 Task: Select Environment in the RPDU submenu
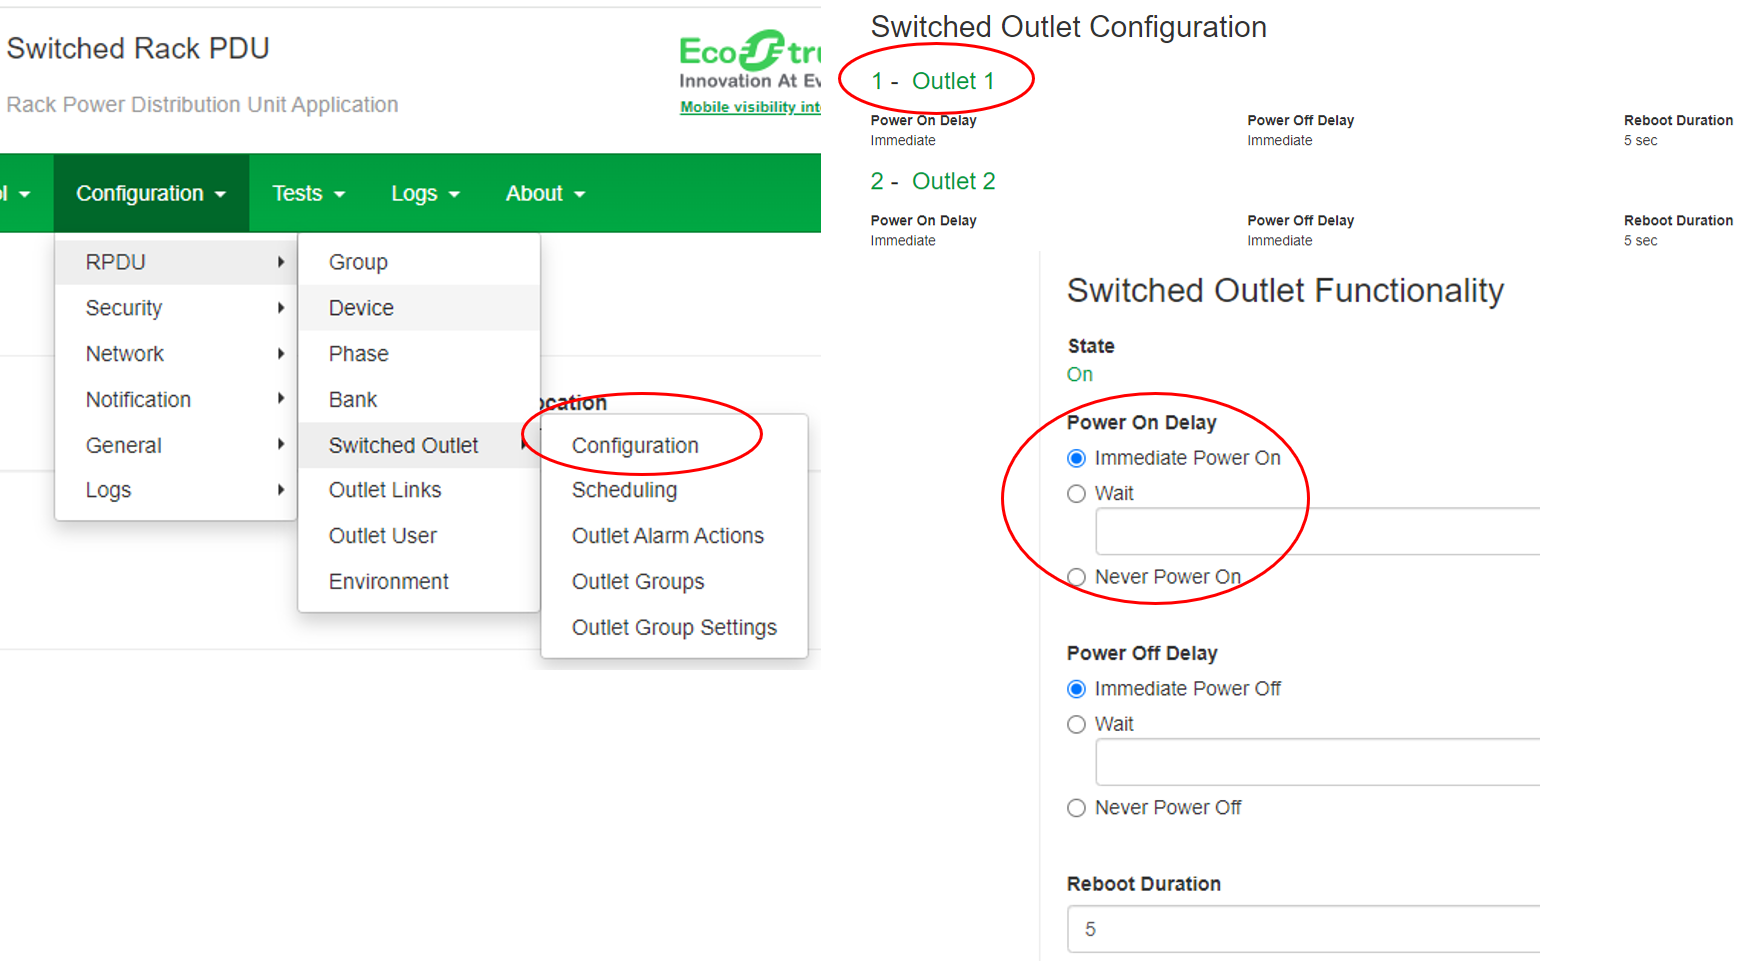419,582
